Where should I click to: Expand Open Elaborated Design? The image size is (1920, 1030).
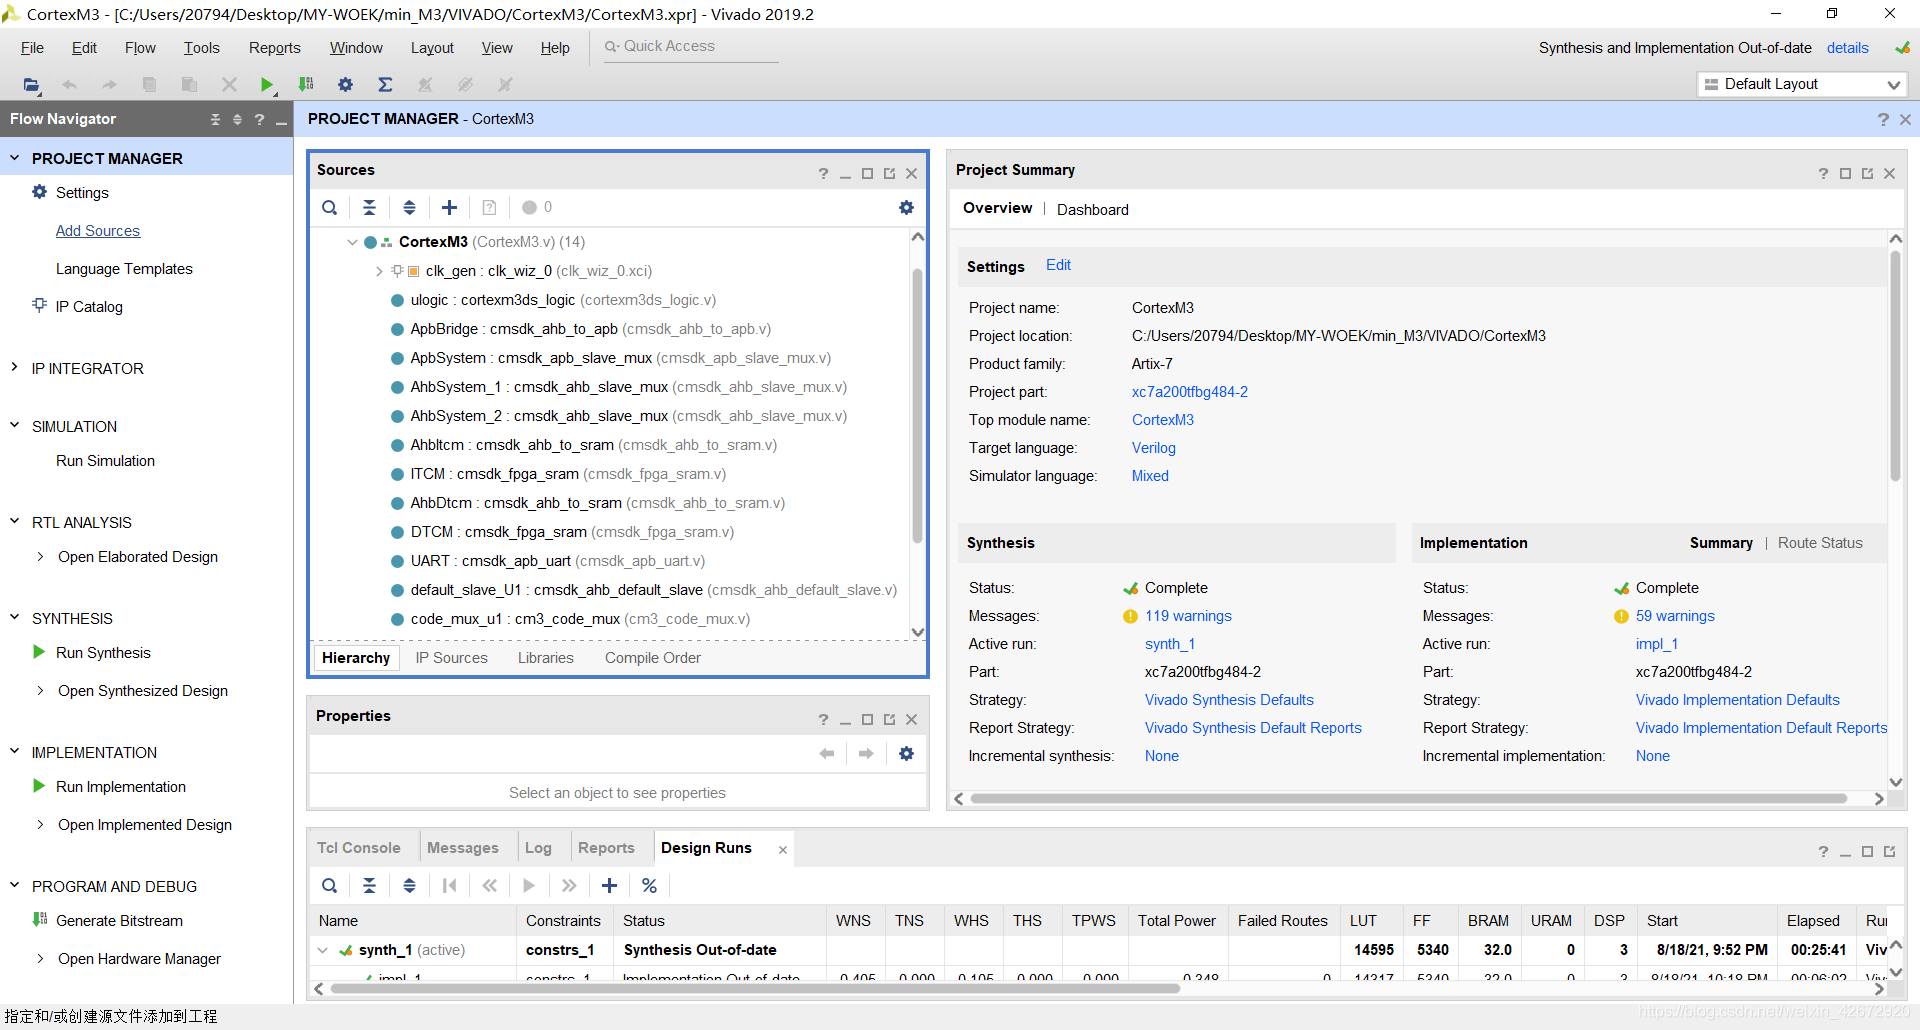click(x=40, y=557)
